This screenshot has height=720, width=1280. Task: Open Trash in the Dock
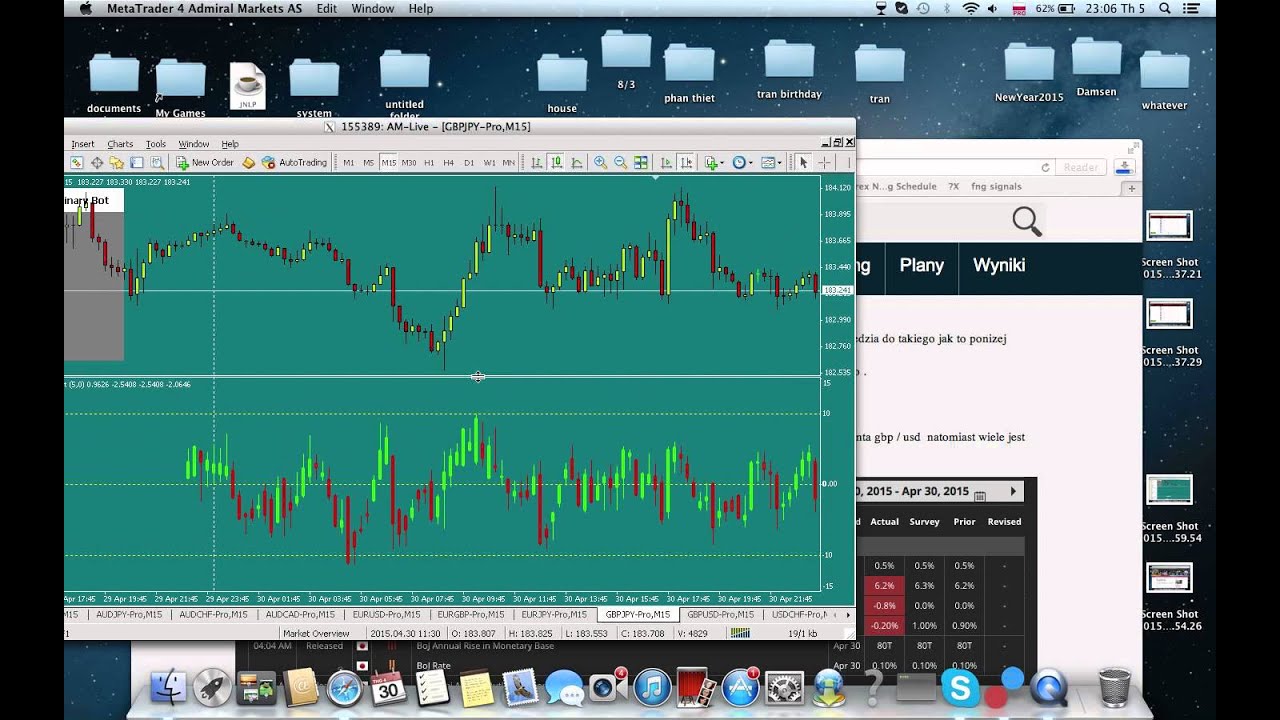(x=1114, y=687)
